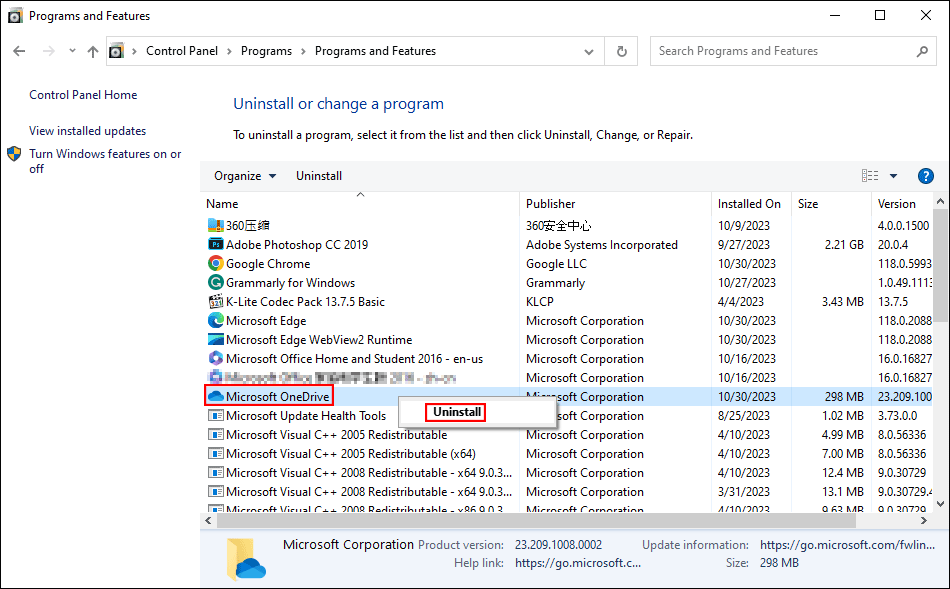Viewport: 950px width, 589px height.
Task: Click the list view layout icon
Action: (x=869, y=175)
